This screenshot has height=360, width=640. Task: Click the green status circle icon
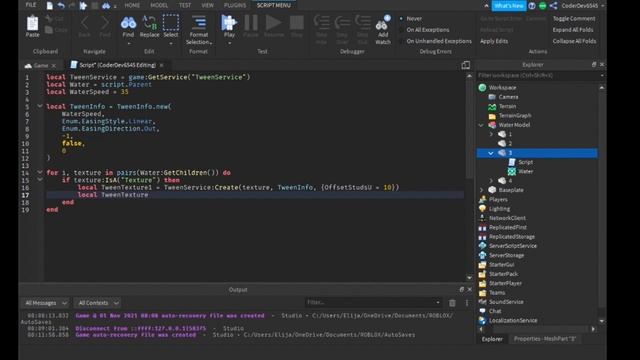click(542, 6)
